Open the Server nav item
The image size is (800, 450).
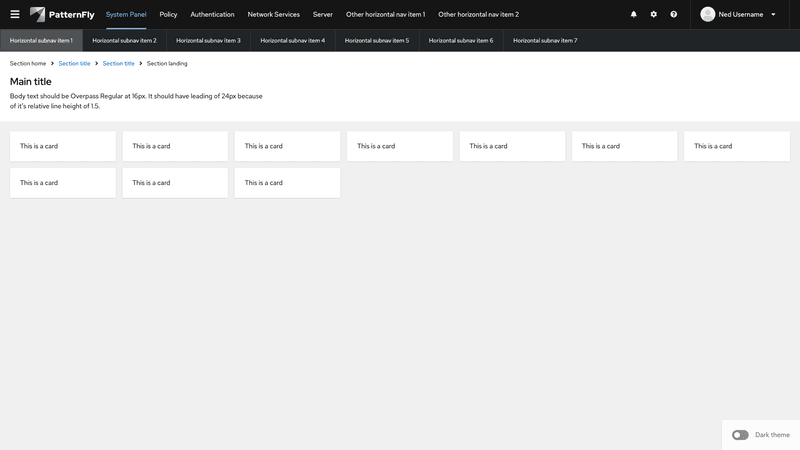click(x=322, y=15)
